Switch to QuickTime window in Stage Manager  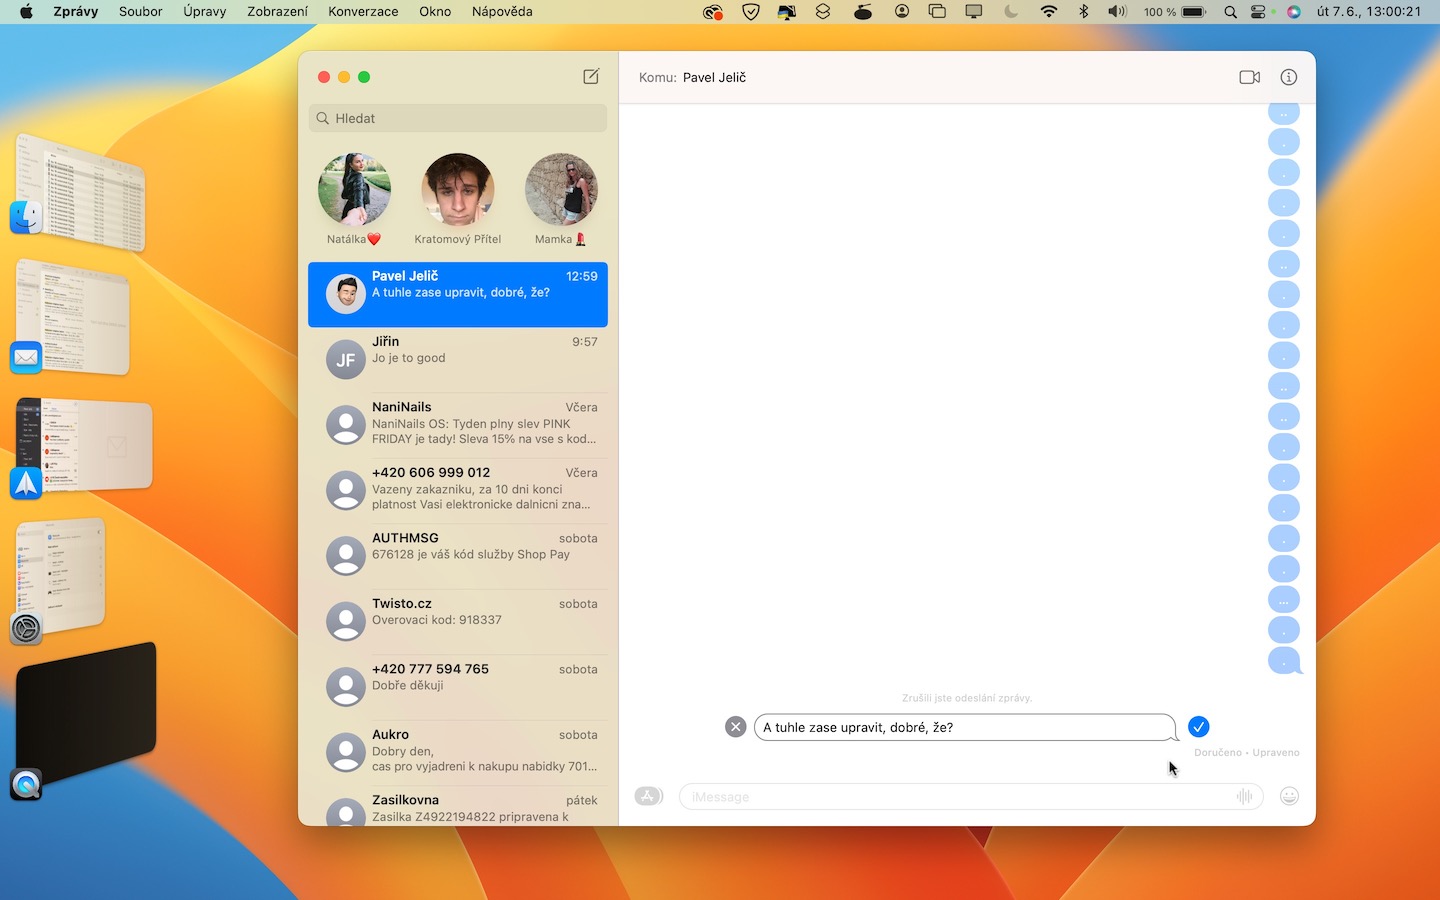pyautogui.click(x=84, y=718)
